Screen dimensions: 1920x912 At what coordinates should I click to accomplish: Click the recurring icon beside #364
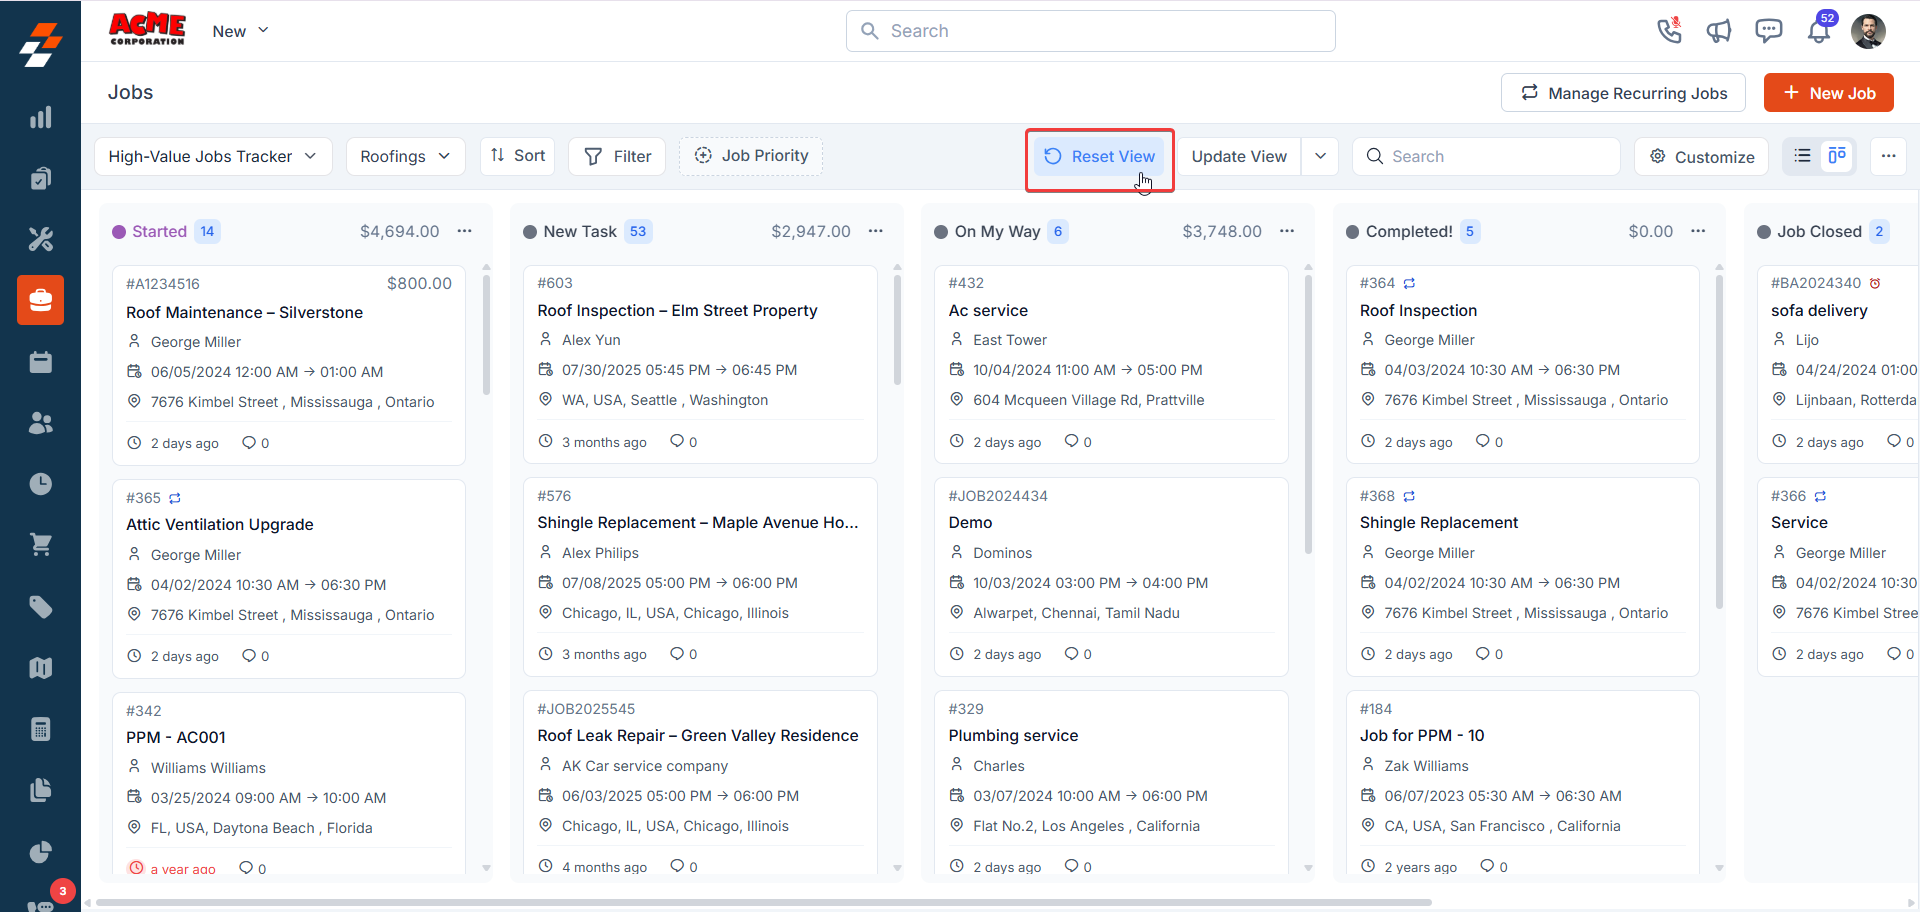click(1409, 283)
